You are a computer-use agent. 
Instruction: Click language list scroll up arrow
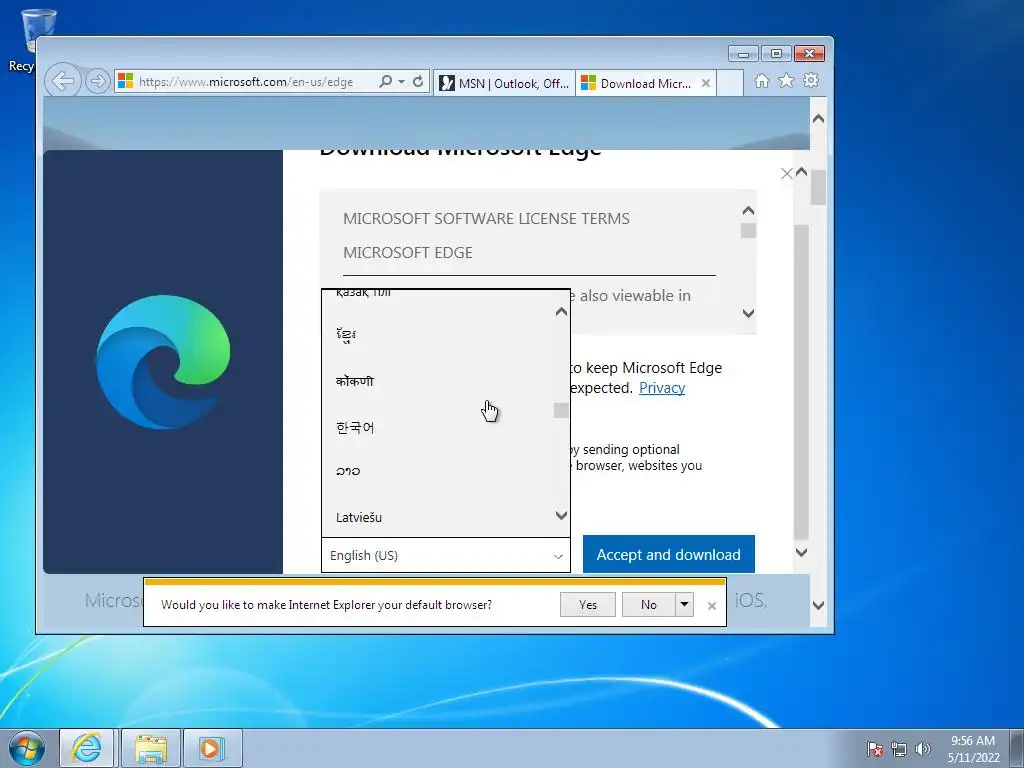coord(561,312)
